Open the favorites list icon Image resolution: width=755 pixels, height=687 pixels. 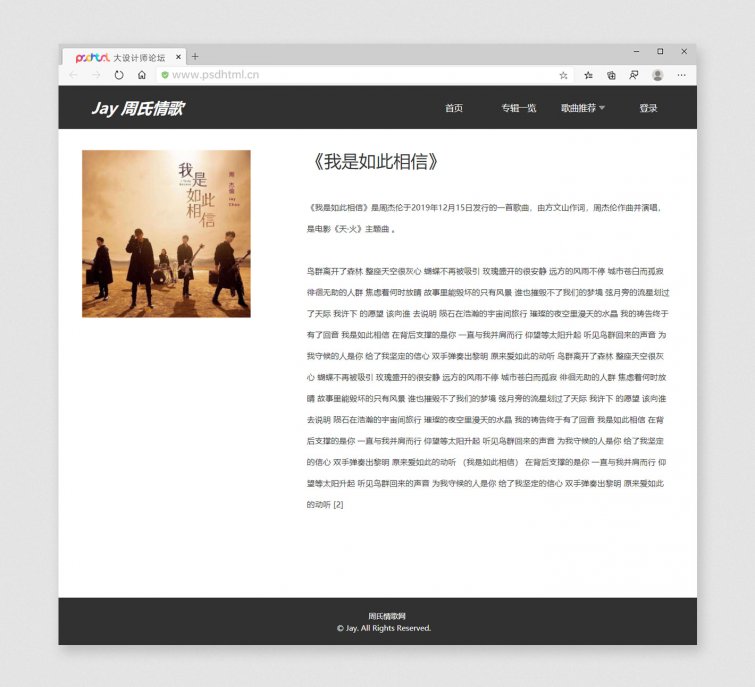[588, 75]
